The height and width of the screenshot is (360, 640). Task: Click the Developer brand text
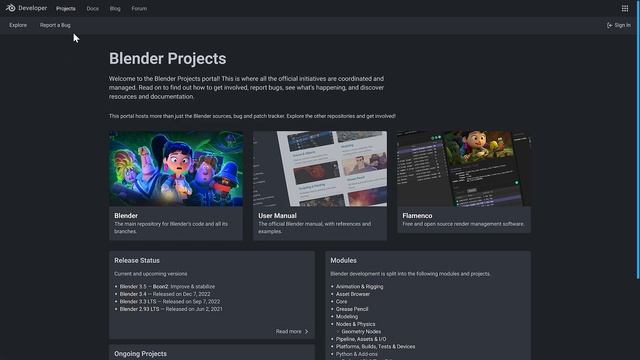(33, 8)
